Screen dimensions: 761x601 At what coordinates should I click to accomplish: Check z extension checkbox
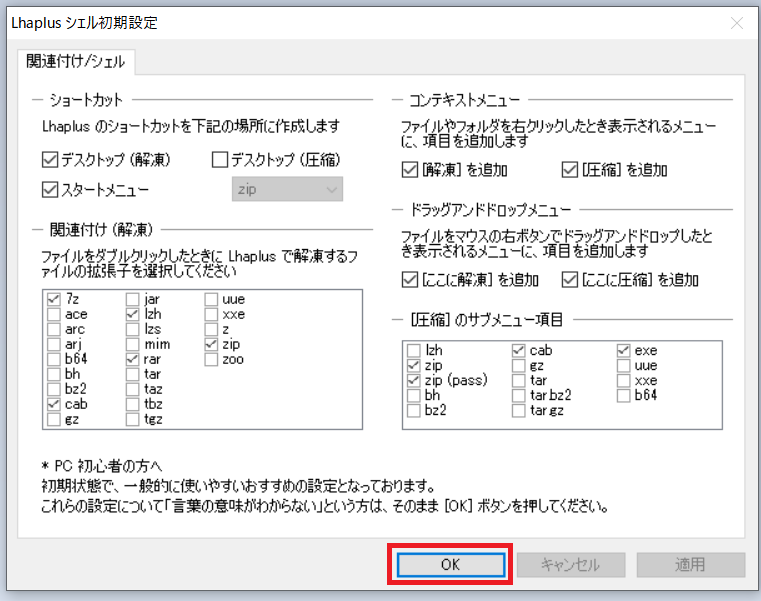click(x=211, y=329)
